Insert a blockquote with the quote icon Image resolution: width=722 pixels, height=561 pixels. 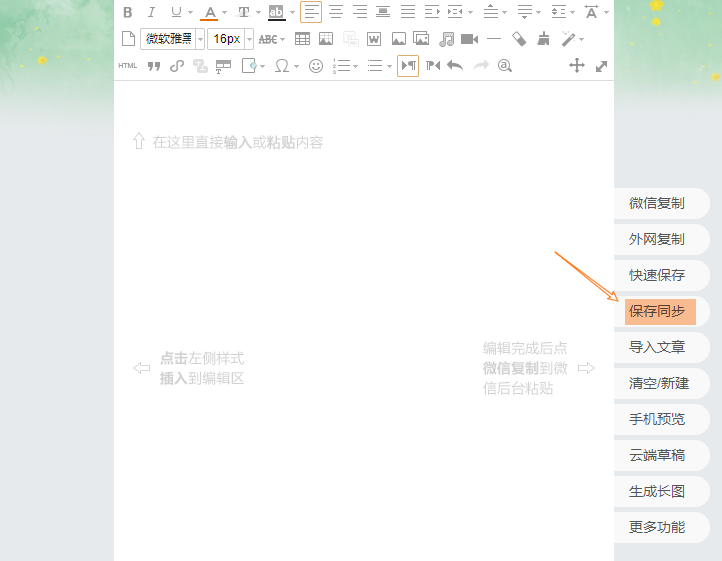click(154, 66)
